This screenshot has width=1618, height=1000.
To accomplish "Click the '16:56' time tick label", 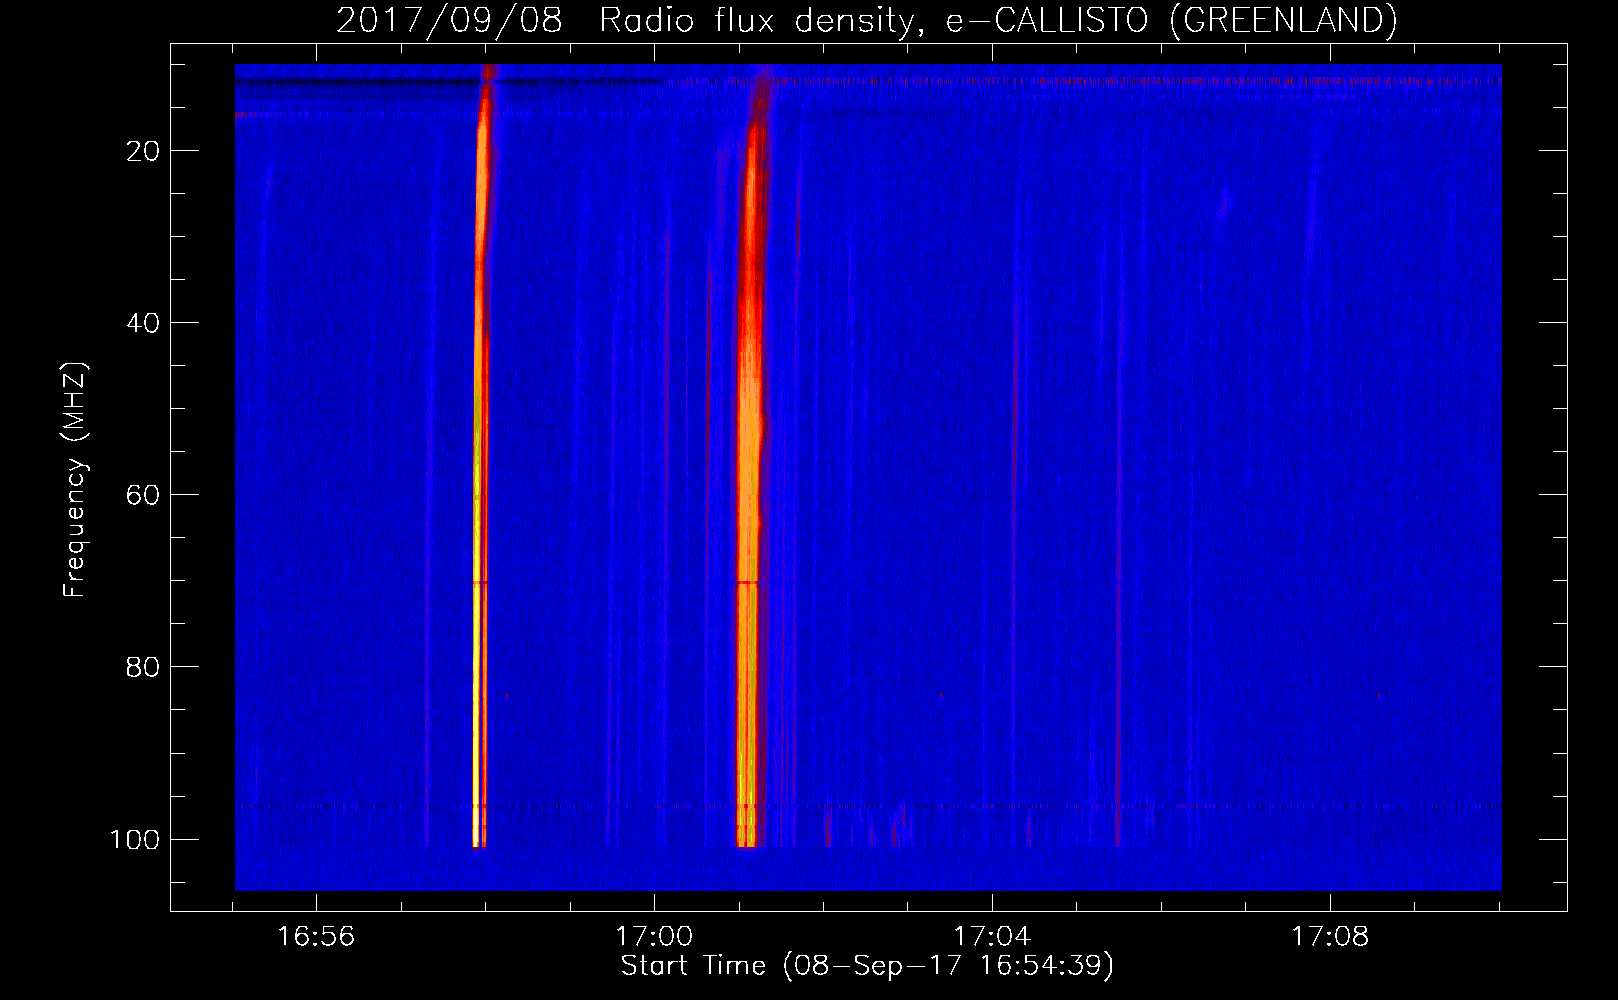I will pos(316,937).
